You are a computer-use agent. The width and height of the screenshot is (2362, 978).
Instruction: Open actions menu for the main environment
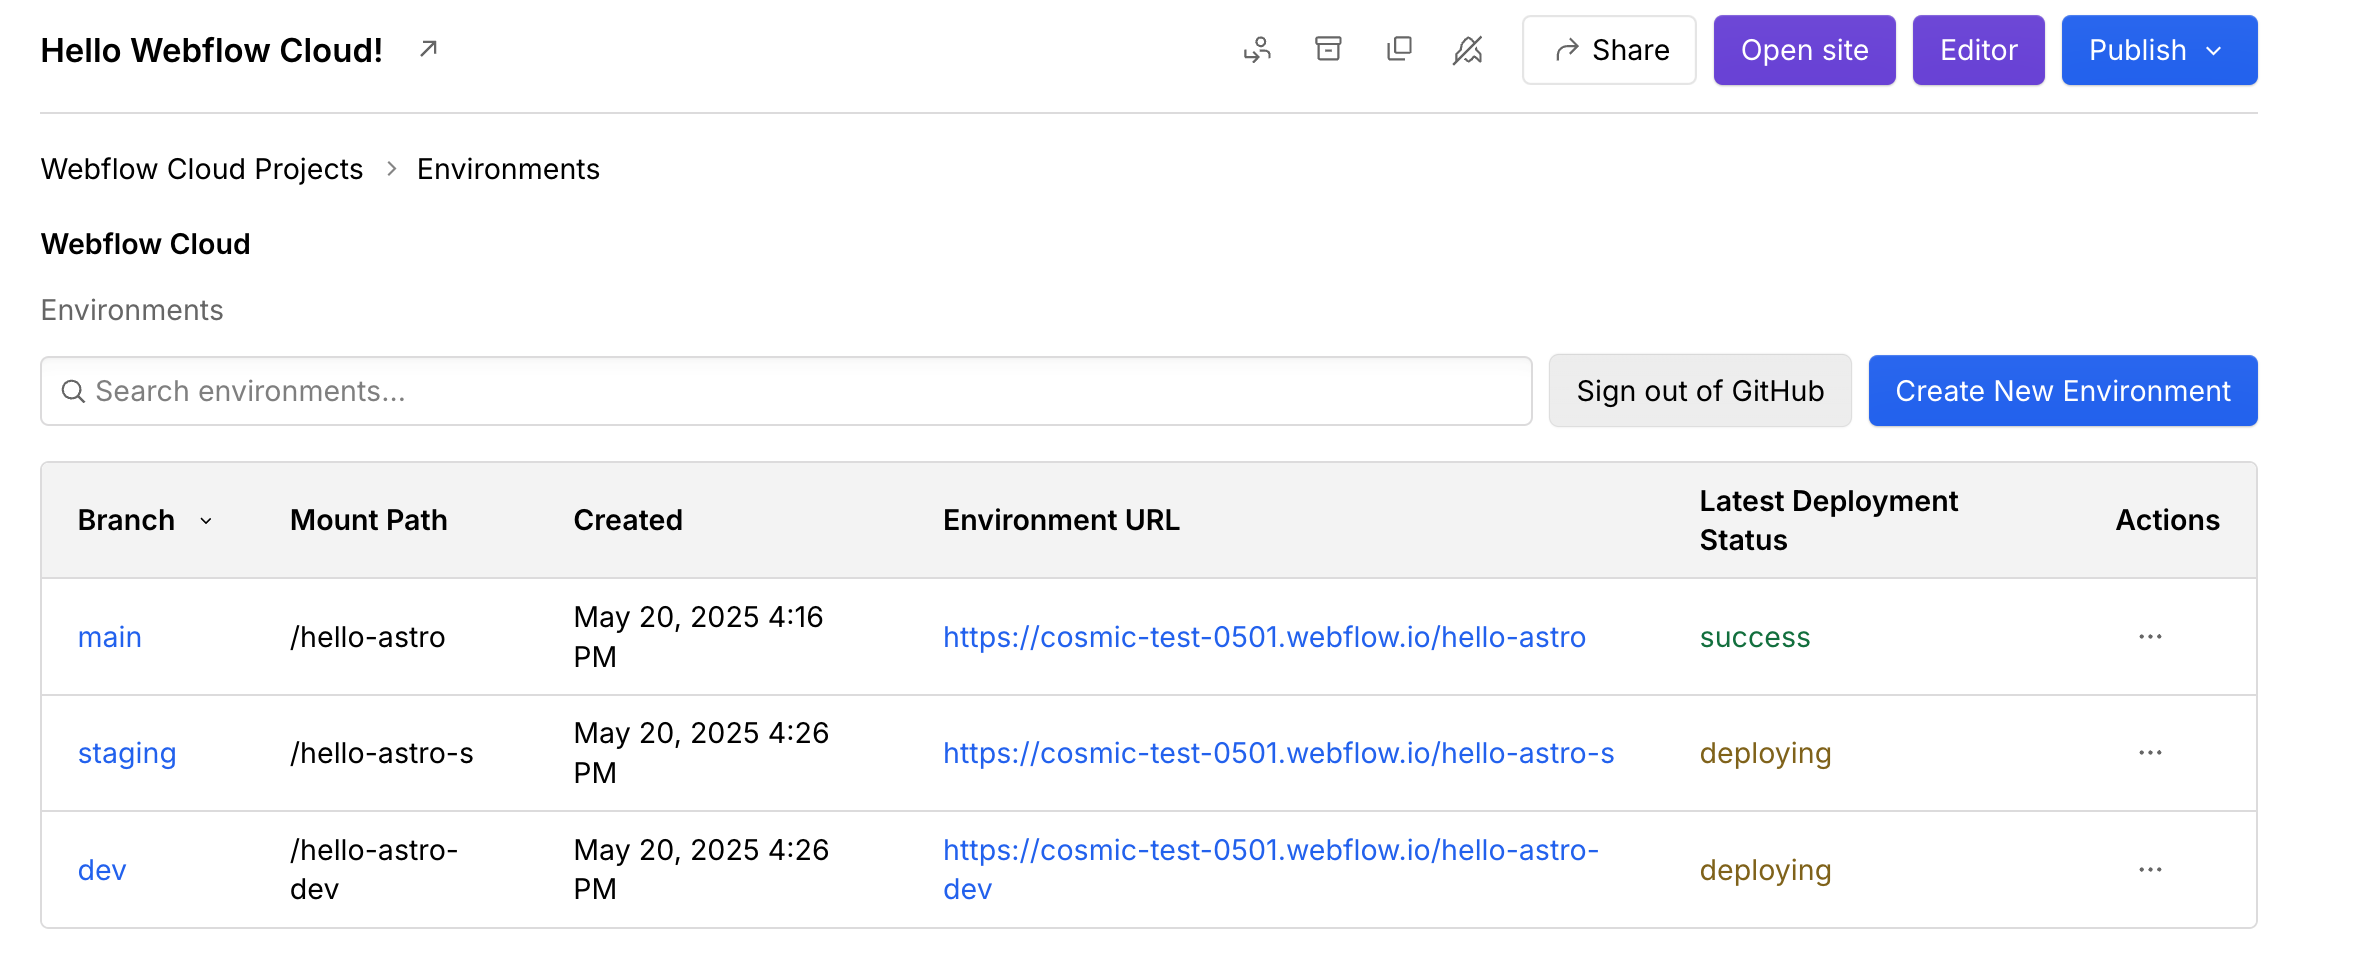(2150, 637)
